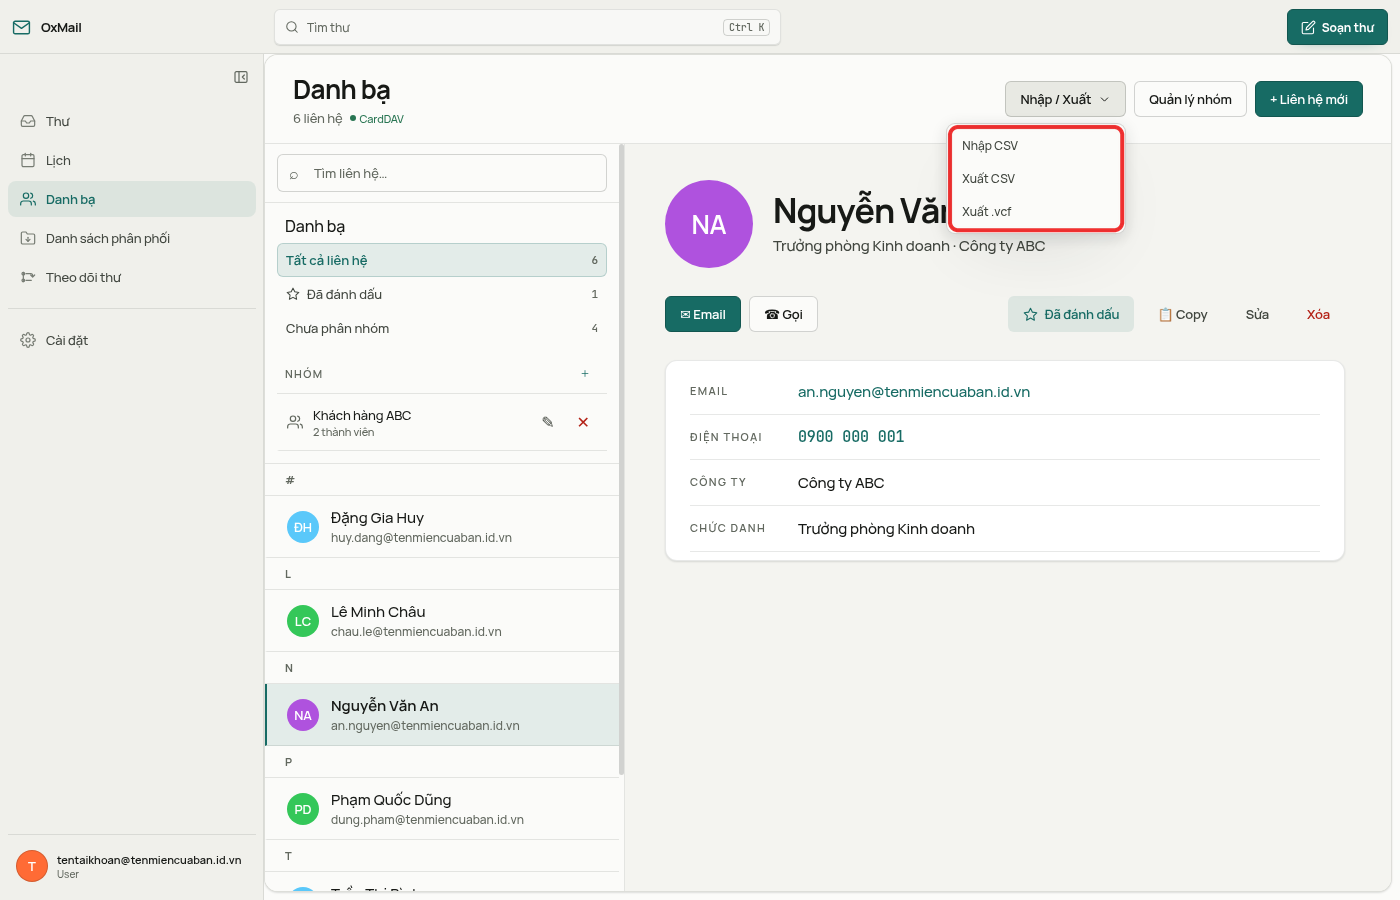
Task: Toggle the Nhập / Xuất dropdown
Action: point(1065,99)
